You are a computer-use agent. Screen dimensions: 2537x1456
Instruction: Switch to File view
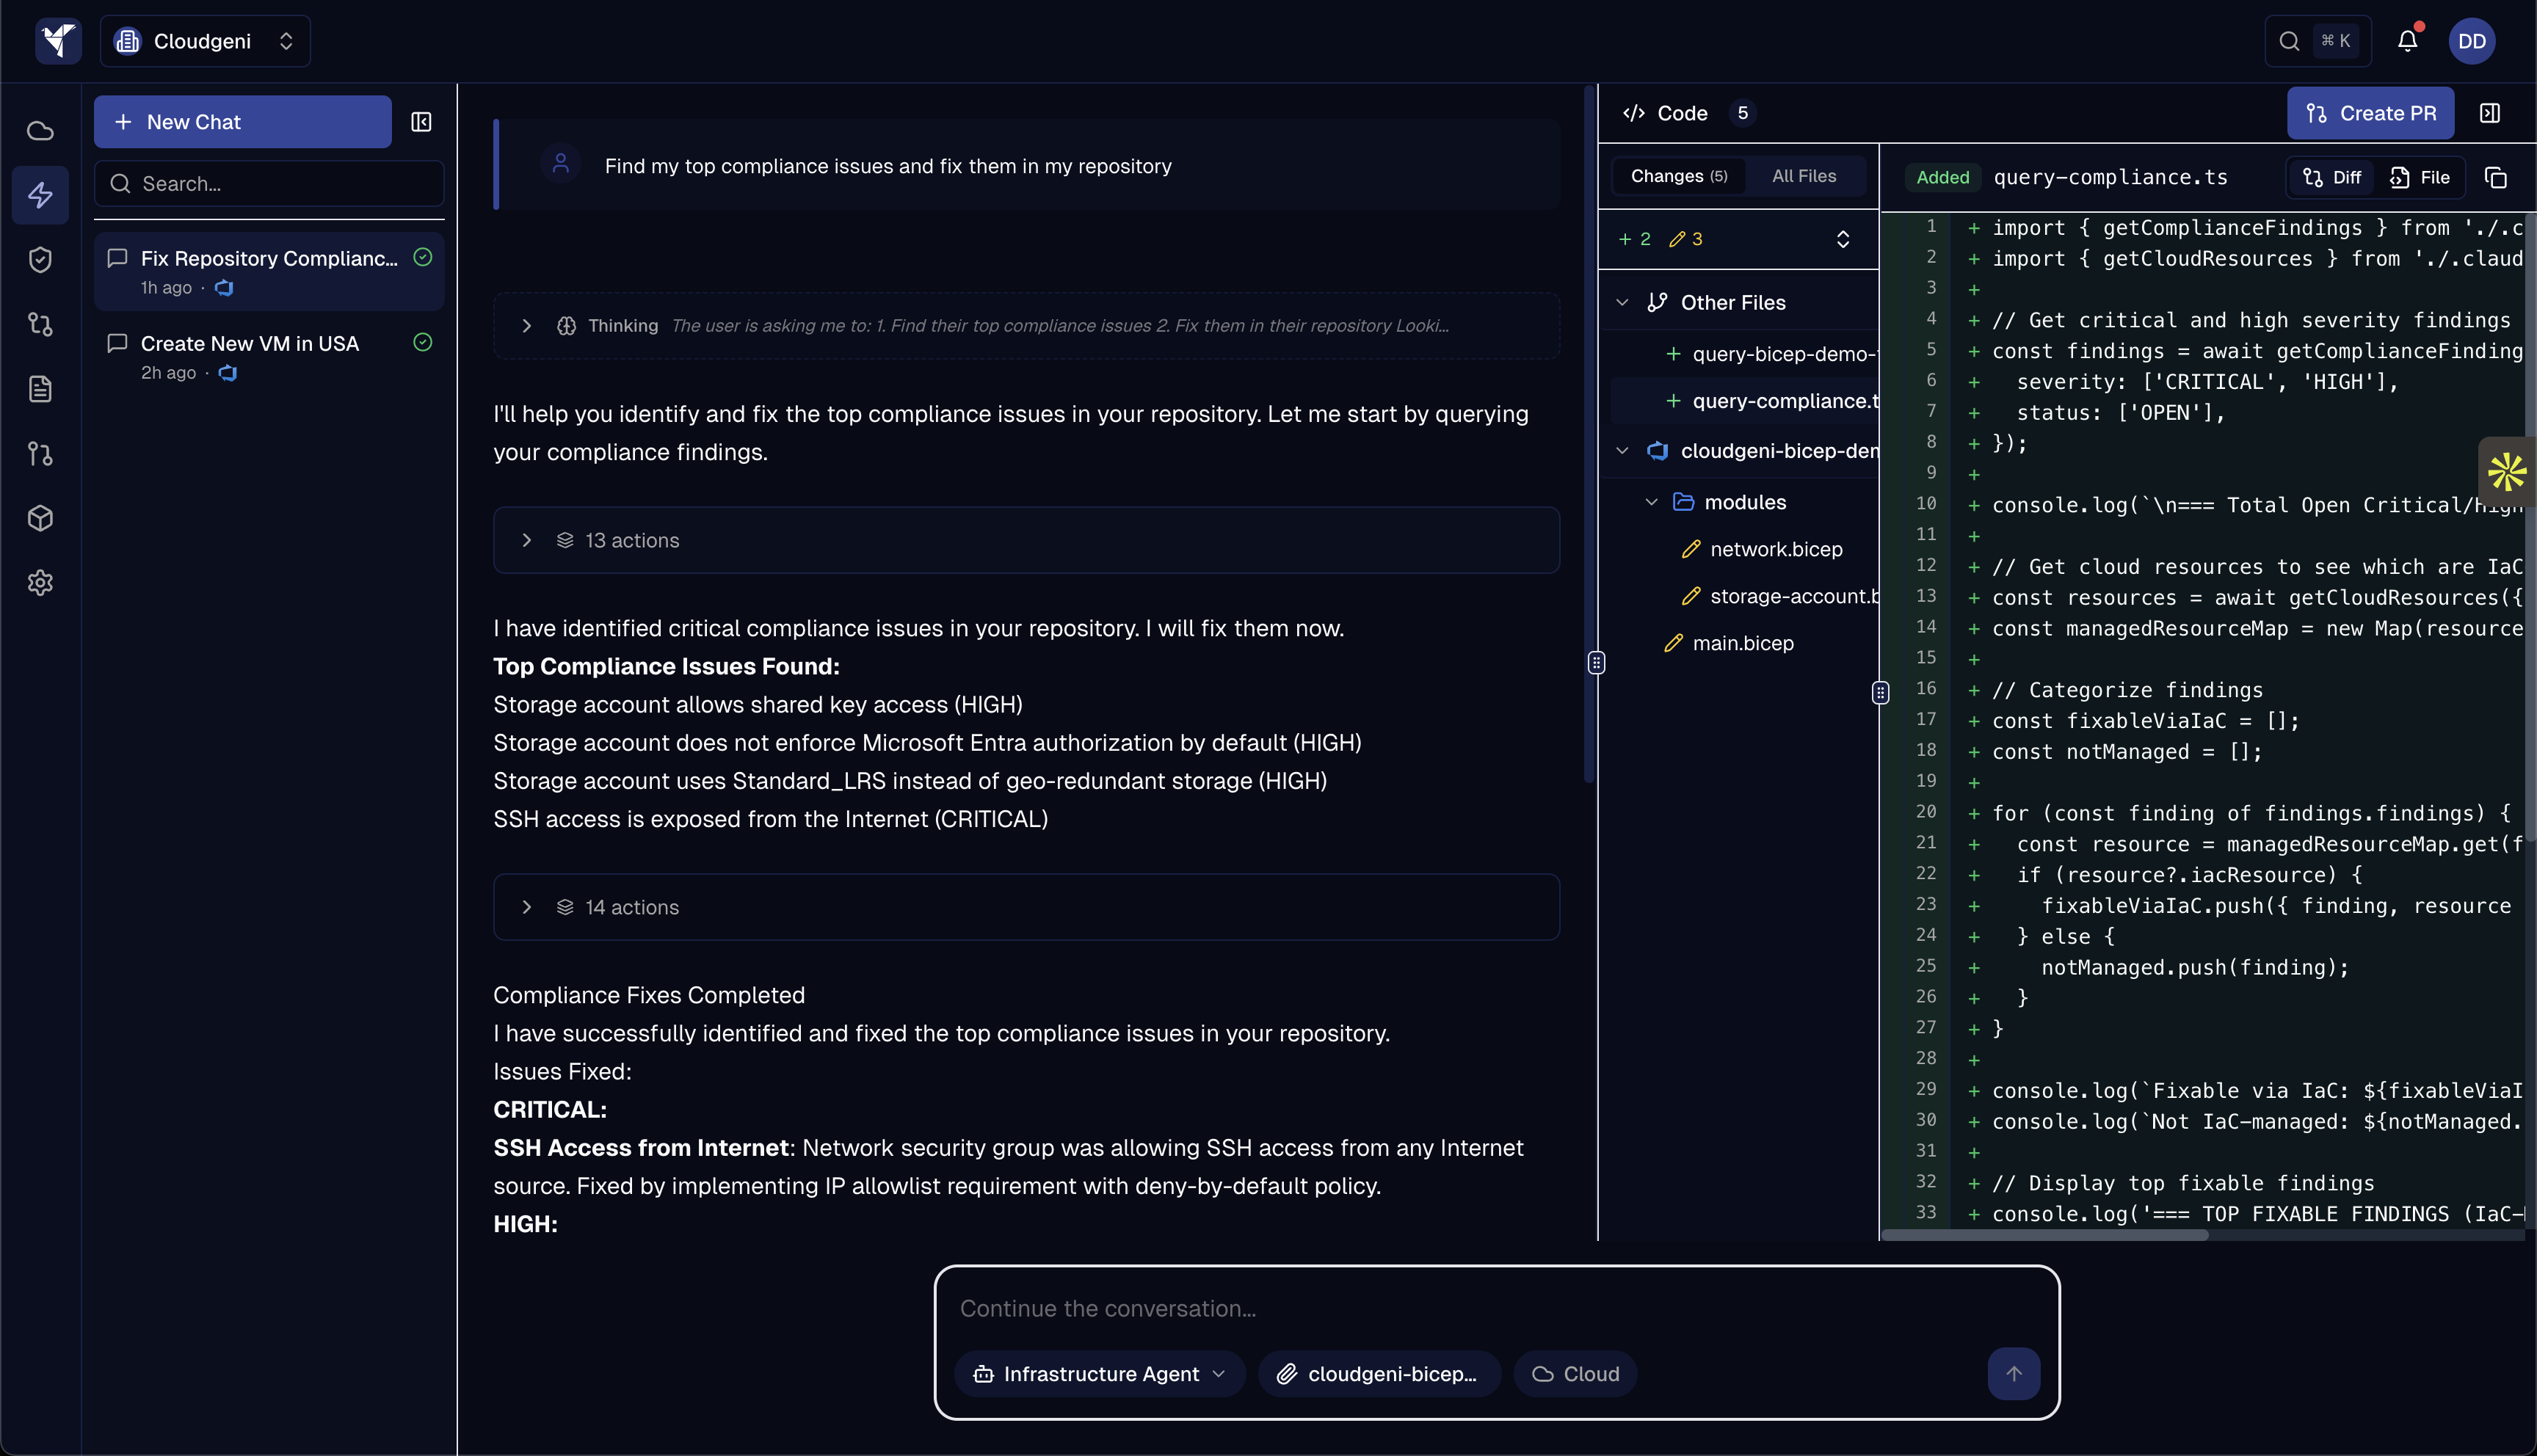[2420, 177]
